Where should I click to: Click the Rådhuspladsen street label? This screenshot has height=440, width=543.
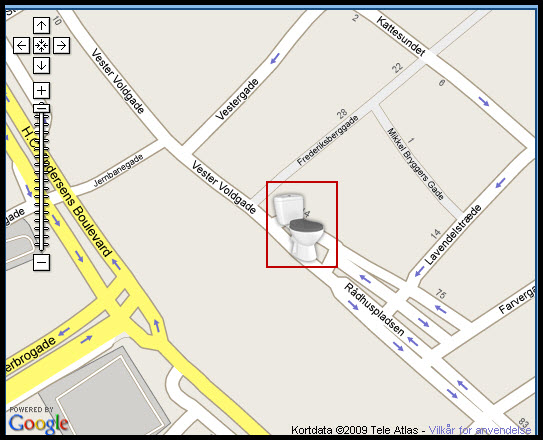click(374, 309)
